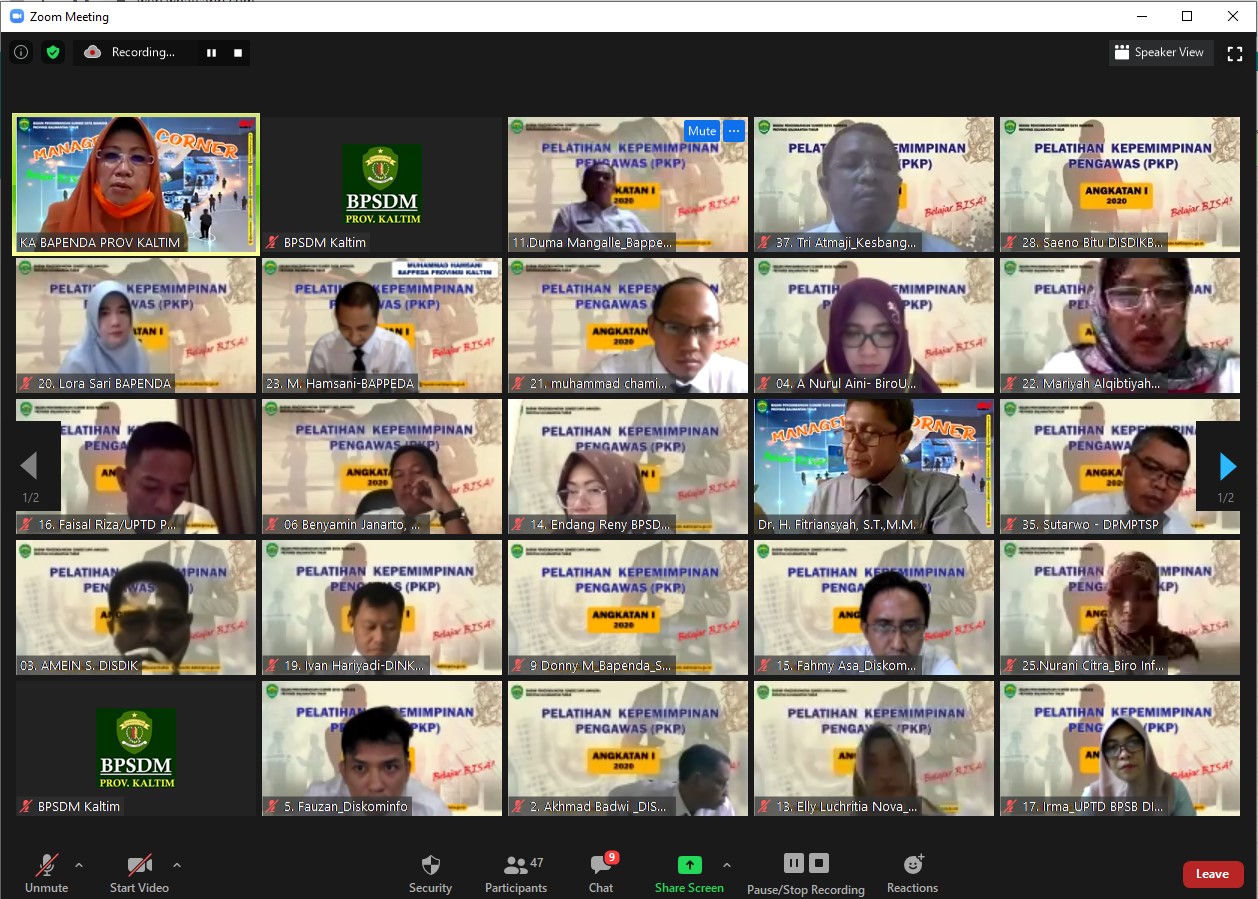Image resolution: width=1258 pixels, height=899 pixels.
Task: Stop the recording in top indicator
Action: point(238,53)
